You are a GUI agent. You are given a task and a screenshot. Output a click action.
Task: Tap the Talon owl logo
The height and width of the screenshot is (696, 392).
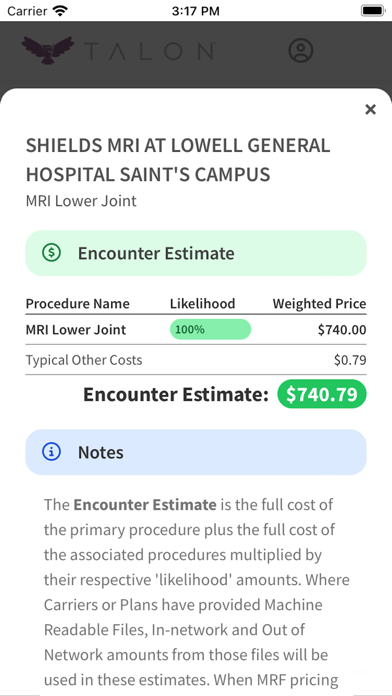tap(48, 50)
